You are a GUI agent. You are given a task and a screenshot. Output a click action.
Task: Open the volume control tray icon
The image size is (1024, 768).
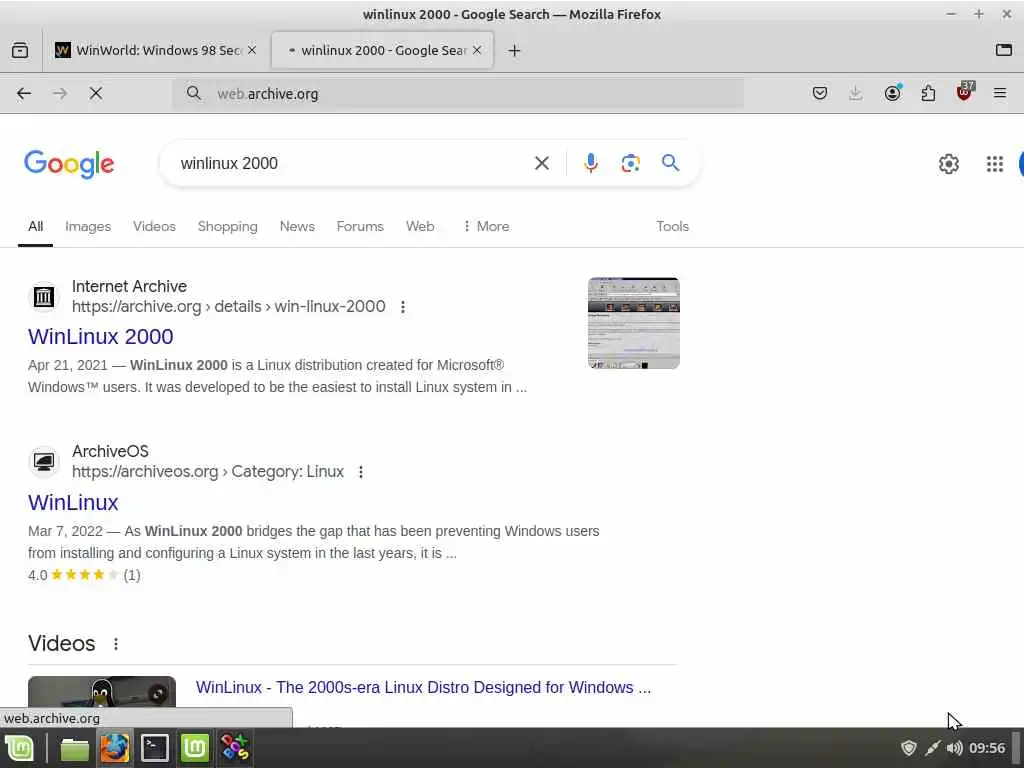click(x=954, y=748)
